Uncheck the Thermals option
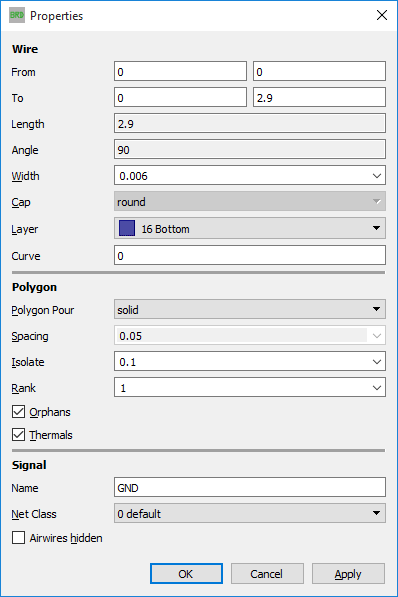The height and width of the screenshot is (597, 398). coord(18,434)
